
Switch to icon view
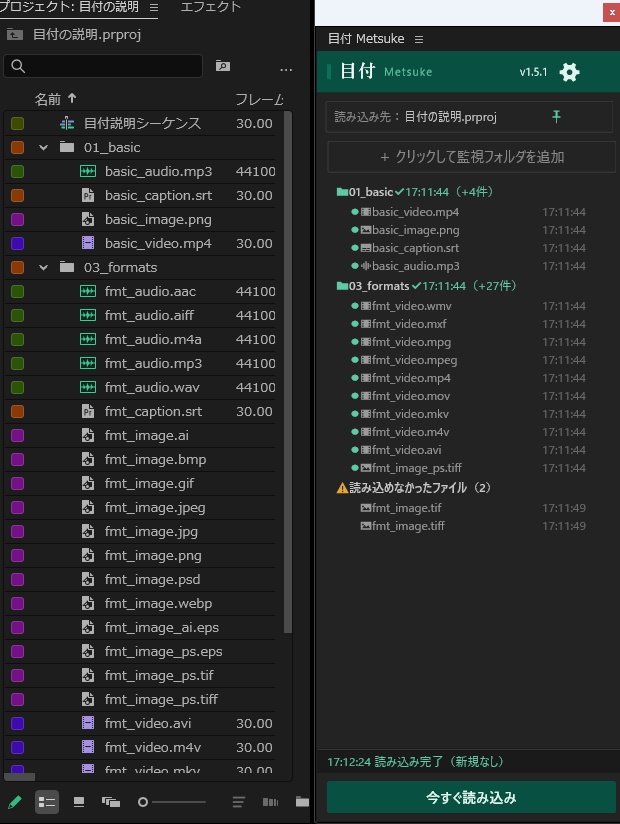[79, 802]
